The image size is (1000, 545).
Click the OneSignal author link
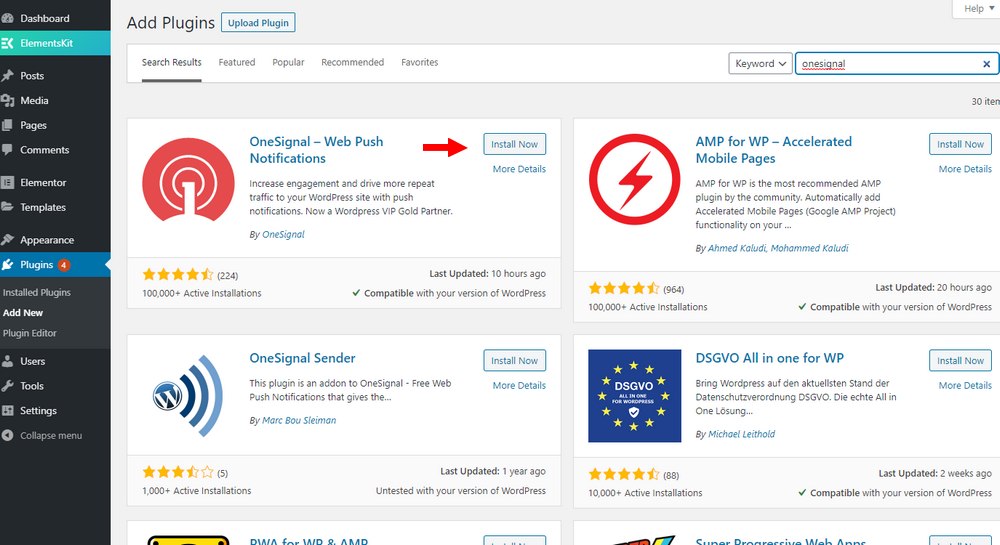click(283, 235)
